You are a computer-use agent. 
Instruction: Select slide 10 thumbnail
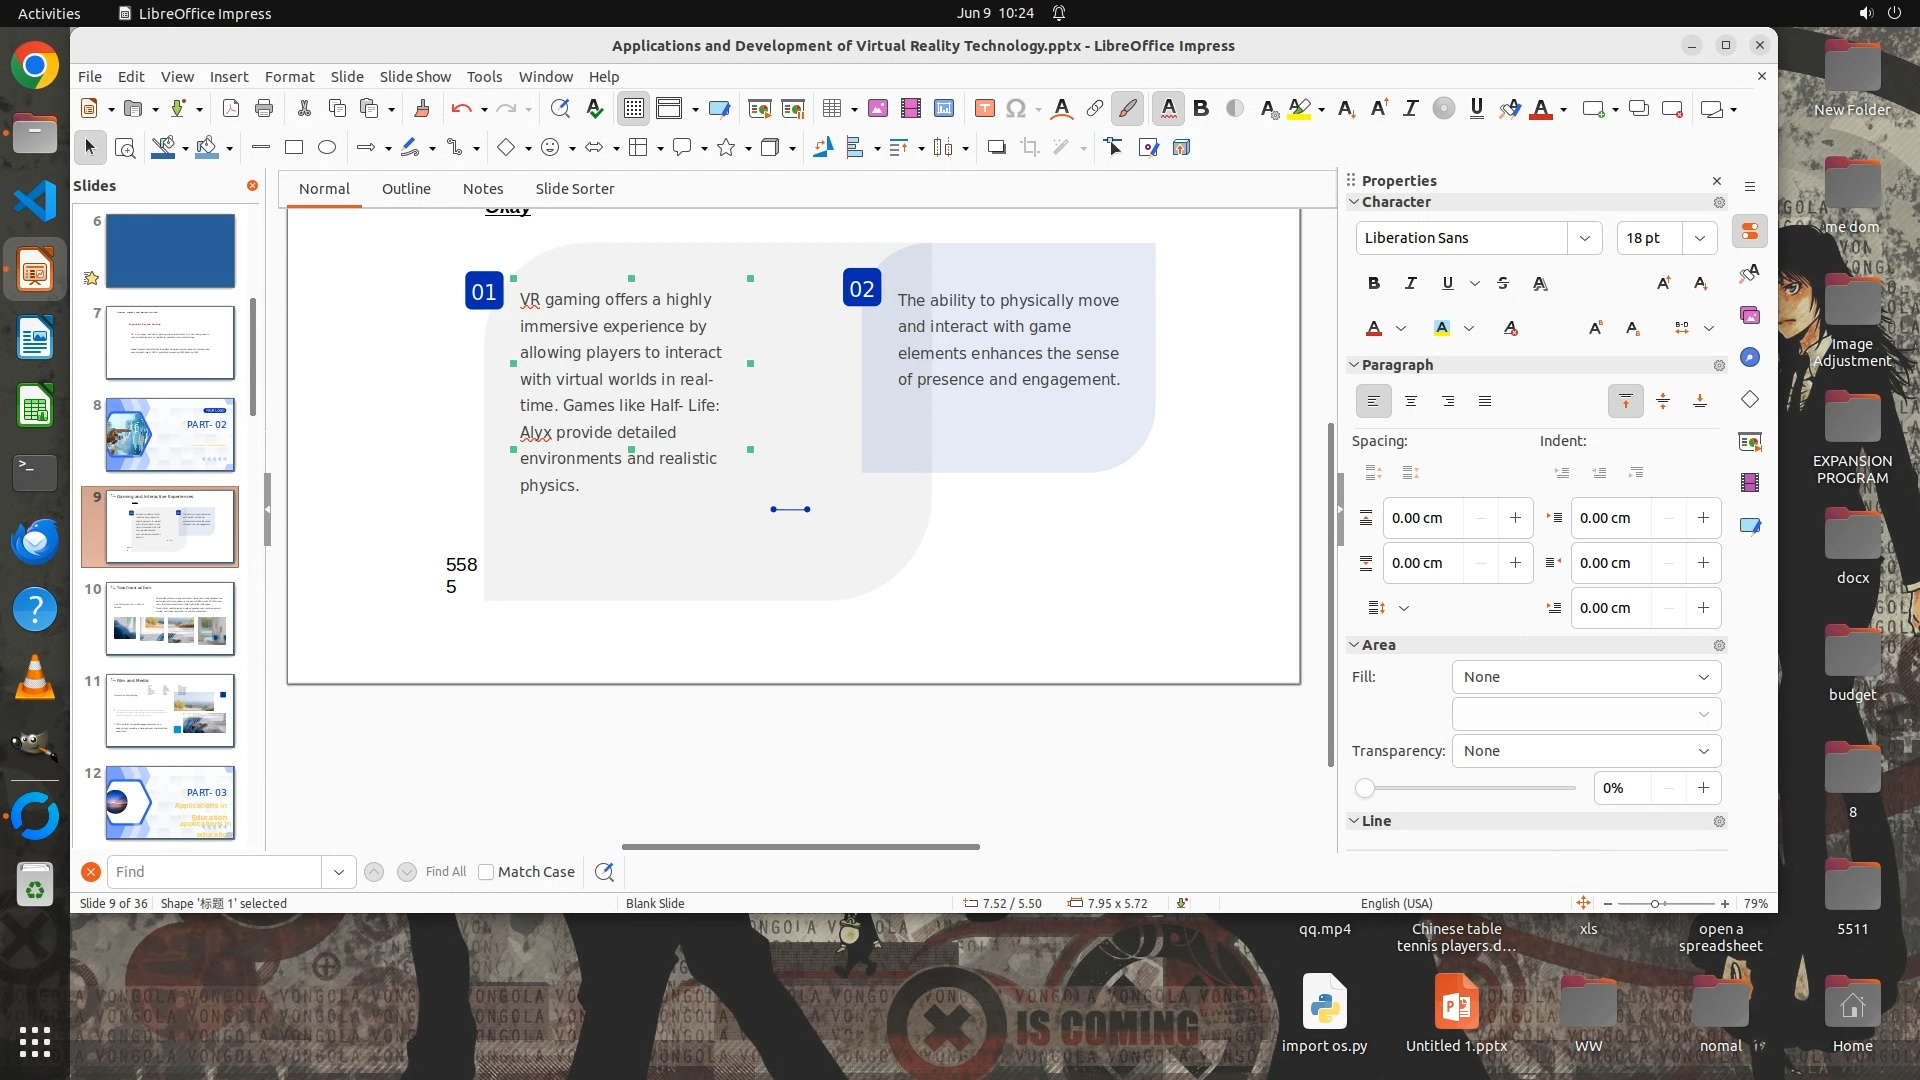pos(170,619)
